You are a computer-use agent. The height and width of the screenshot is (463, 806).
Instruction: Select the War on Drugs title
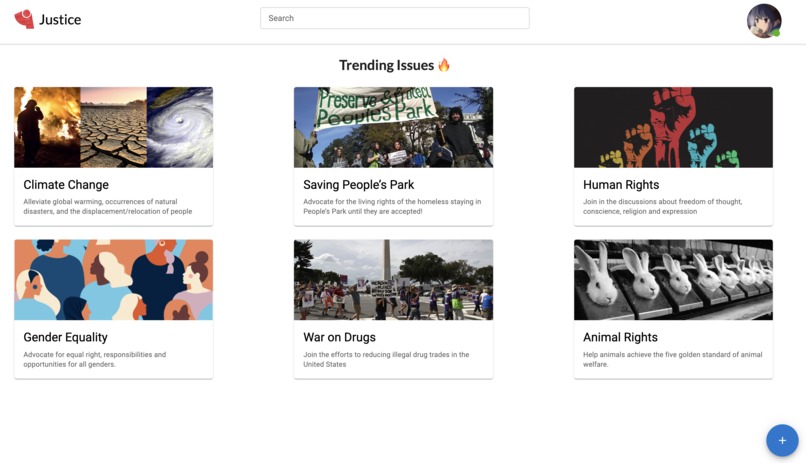[339, 338]
